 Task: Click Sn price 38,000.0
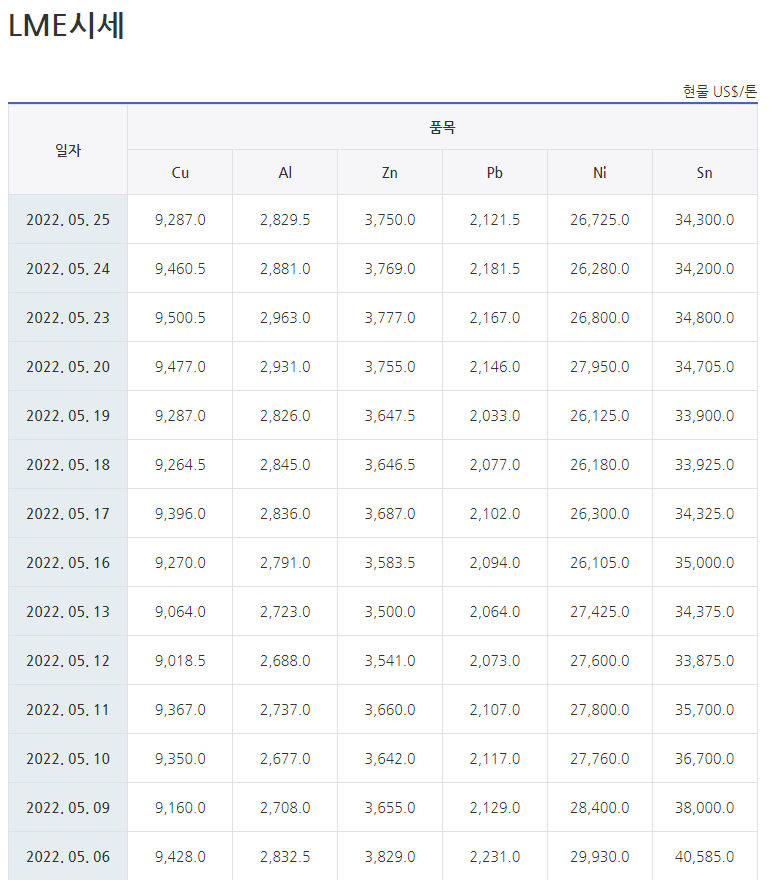coord(705,808)
